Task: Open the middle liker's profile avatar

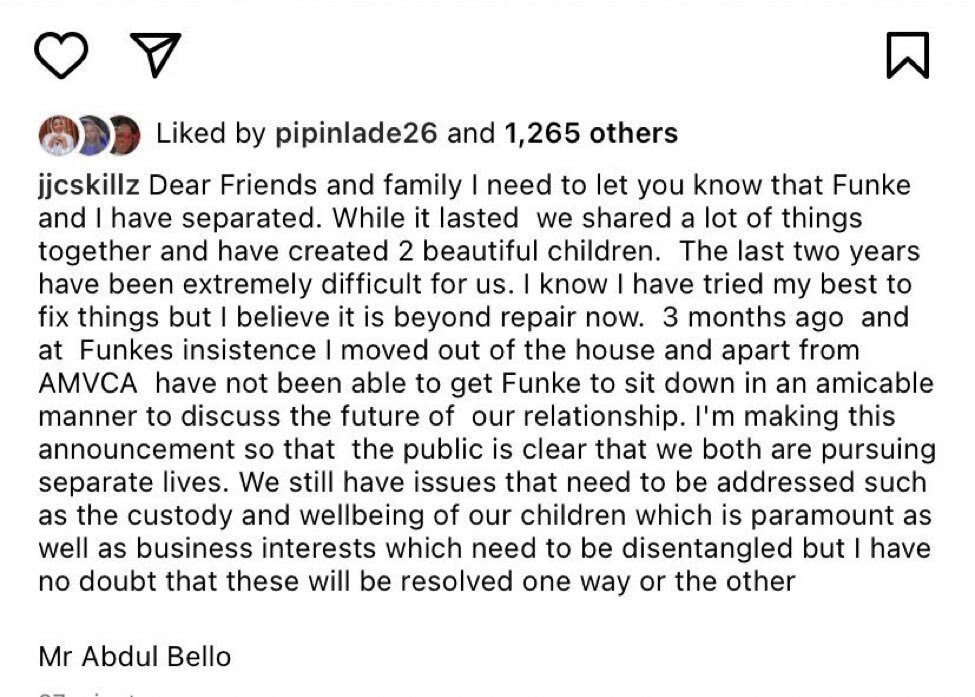Action: point(95,135)
